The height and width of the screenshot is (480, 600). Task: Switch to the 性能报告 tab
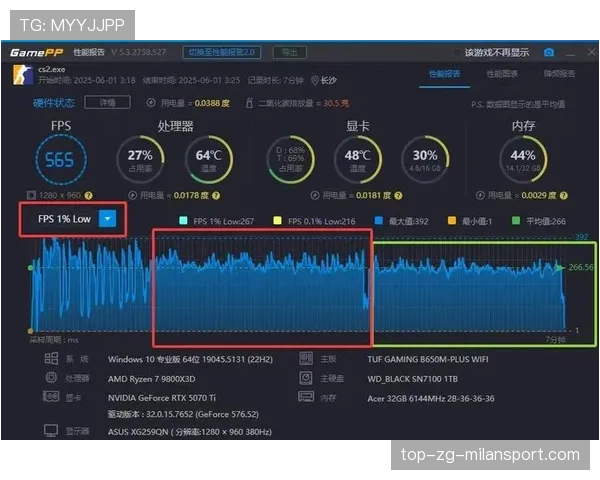tap(445, 74)
